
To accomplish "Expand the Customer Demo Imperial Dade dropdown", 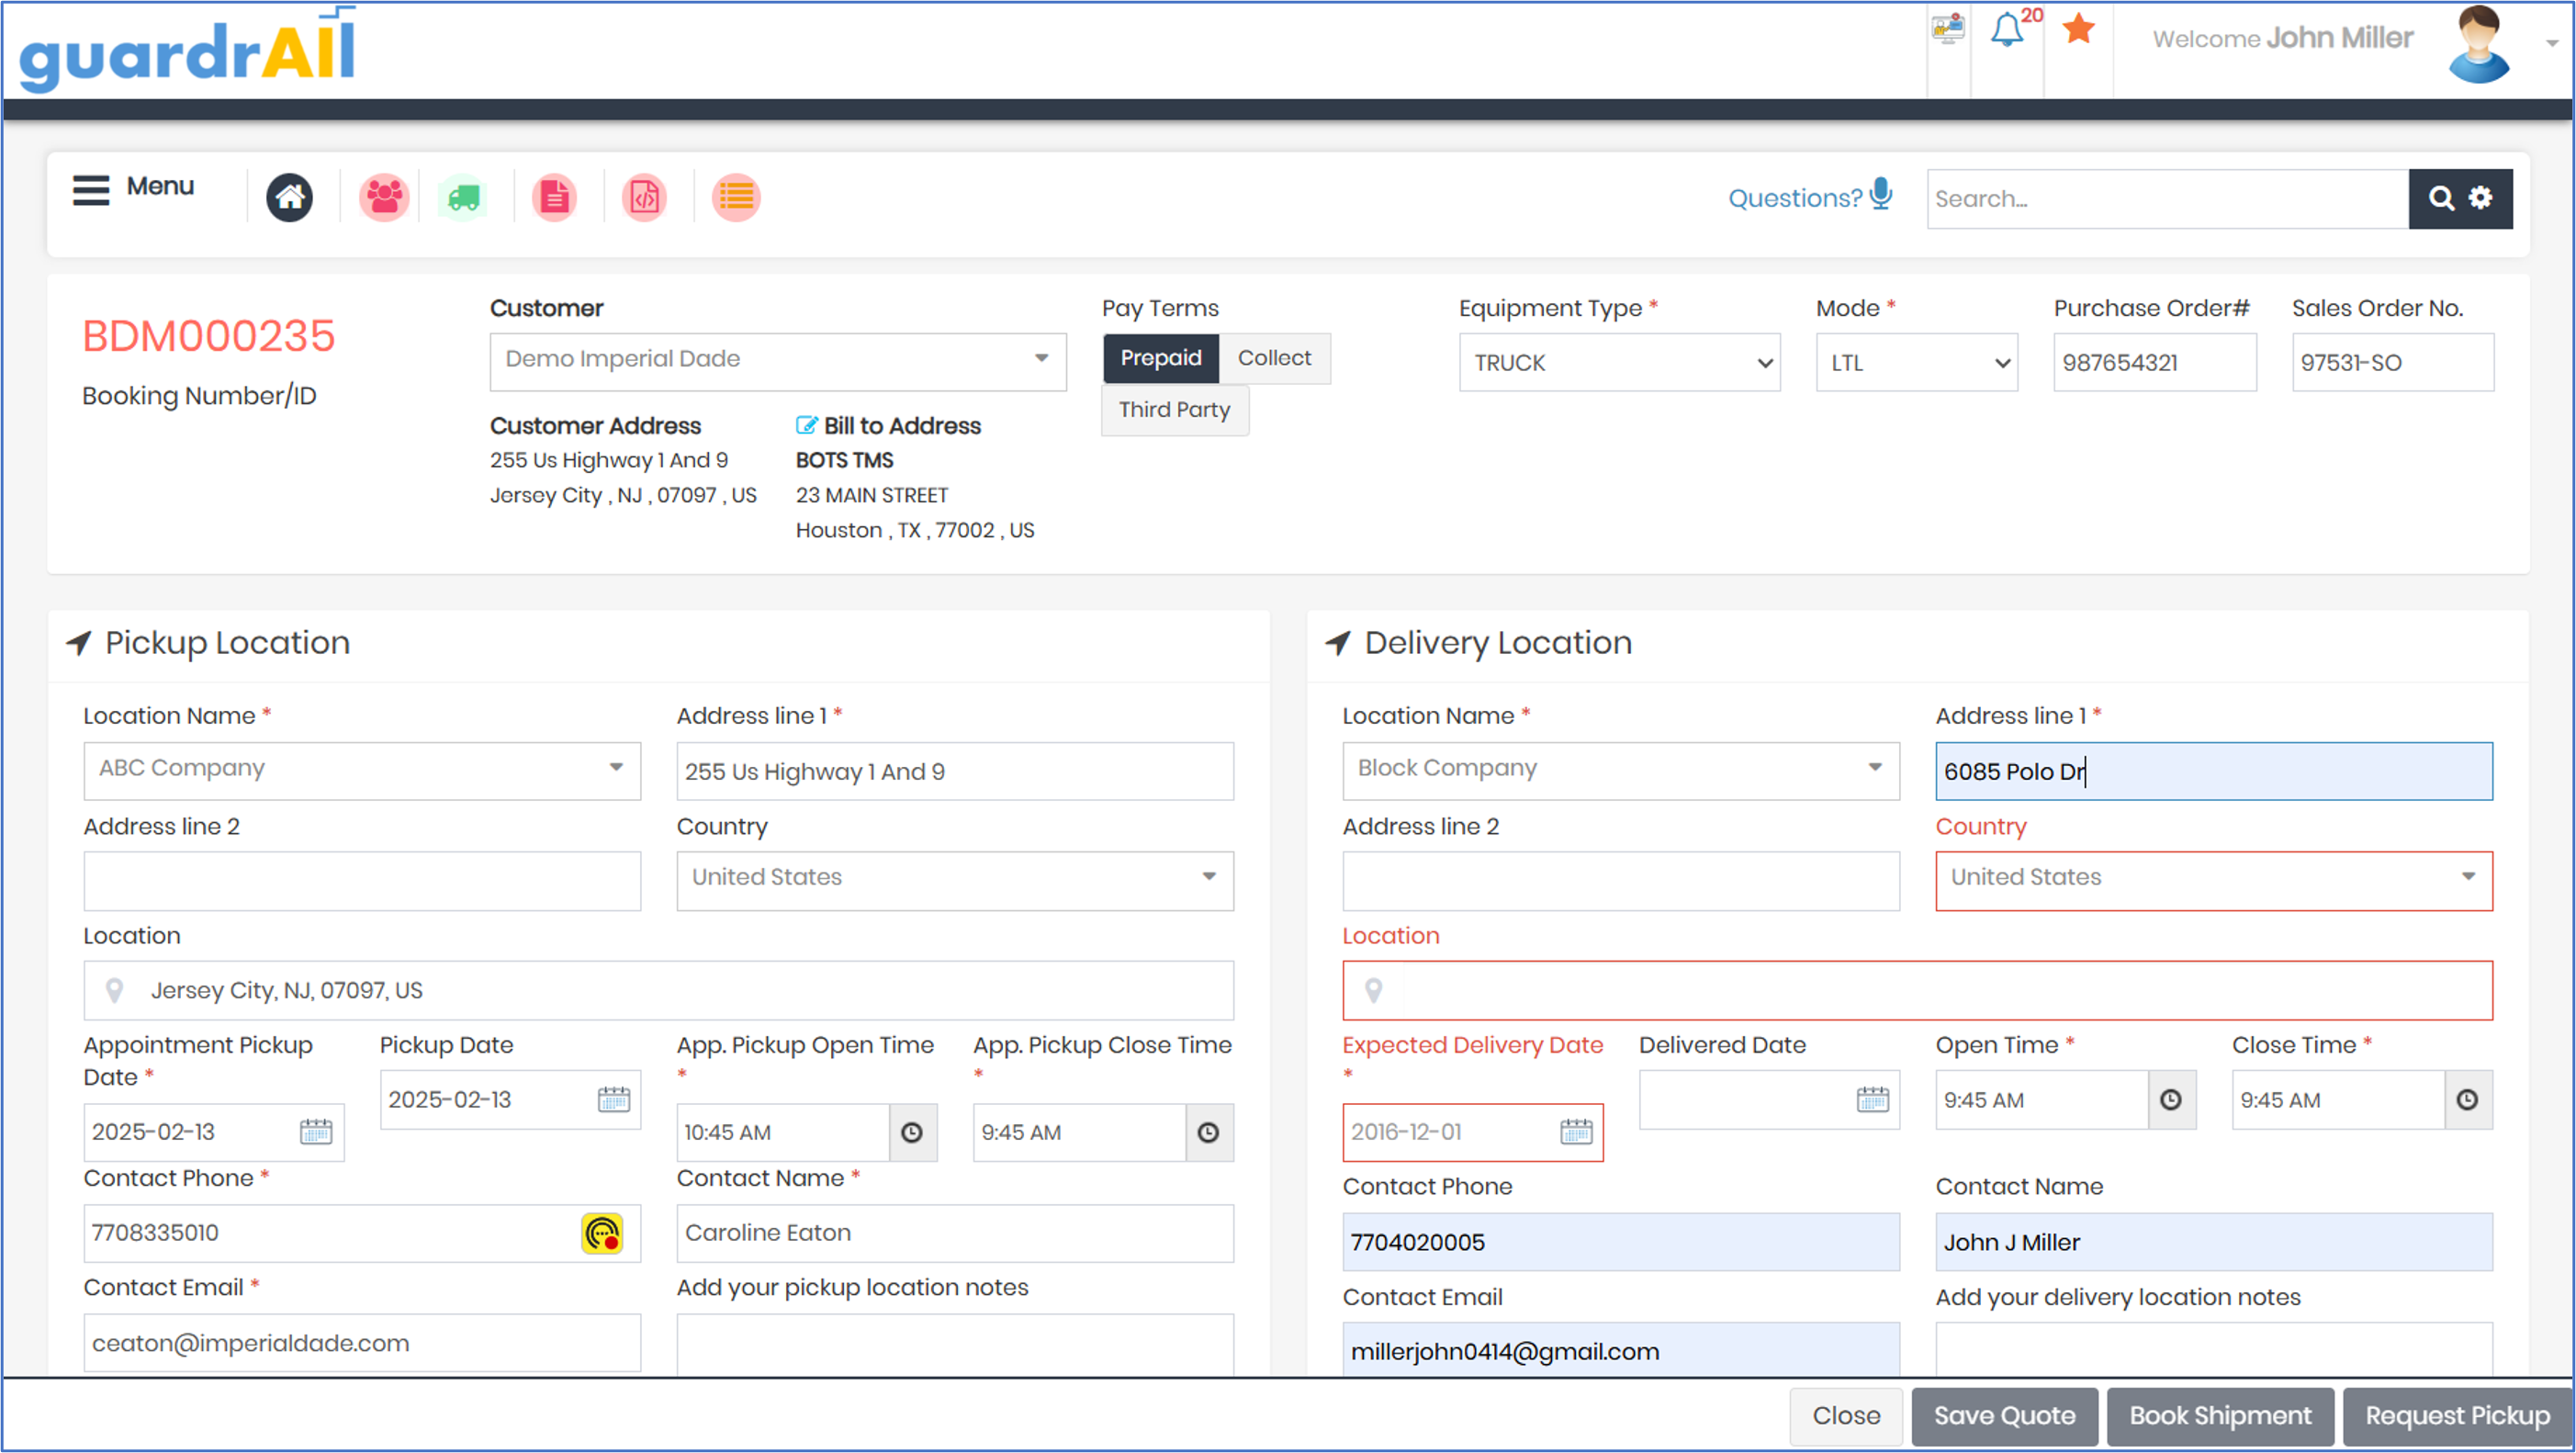I will click(x=778, y=361).
